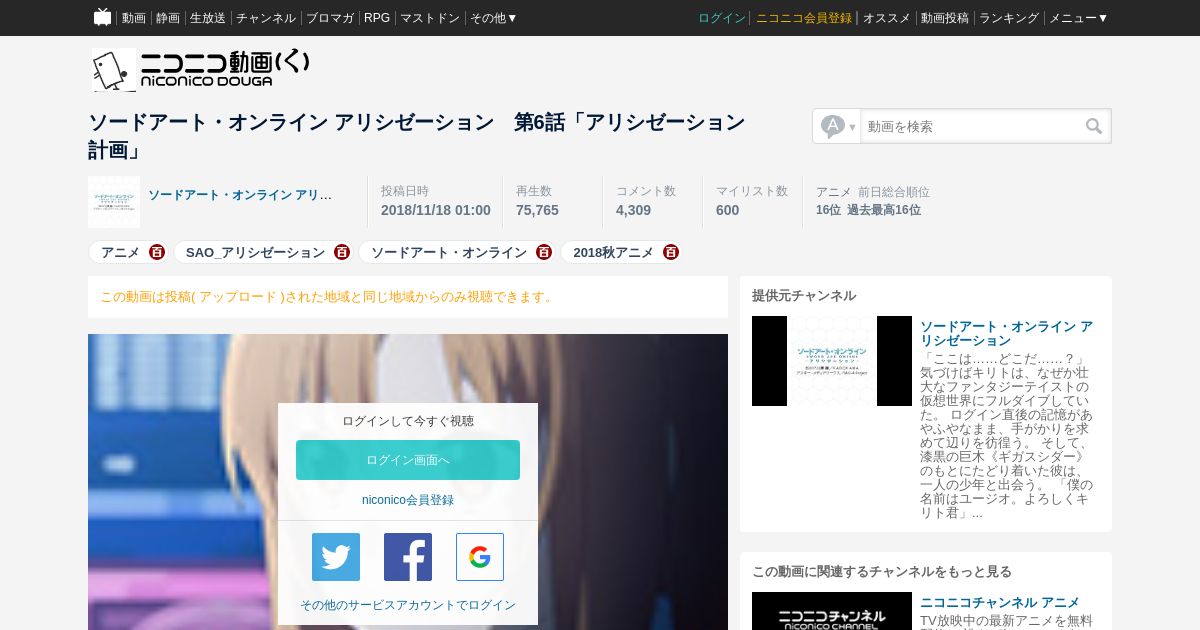Open 動画投稿 in top bar

tap(945, 18)
